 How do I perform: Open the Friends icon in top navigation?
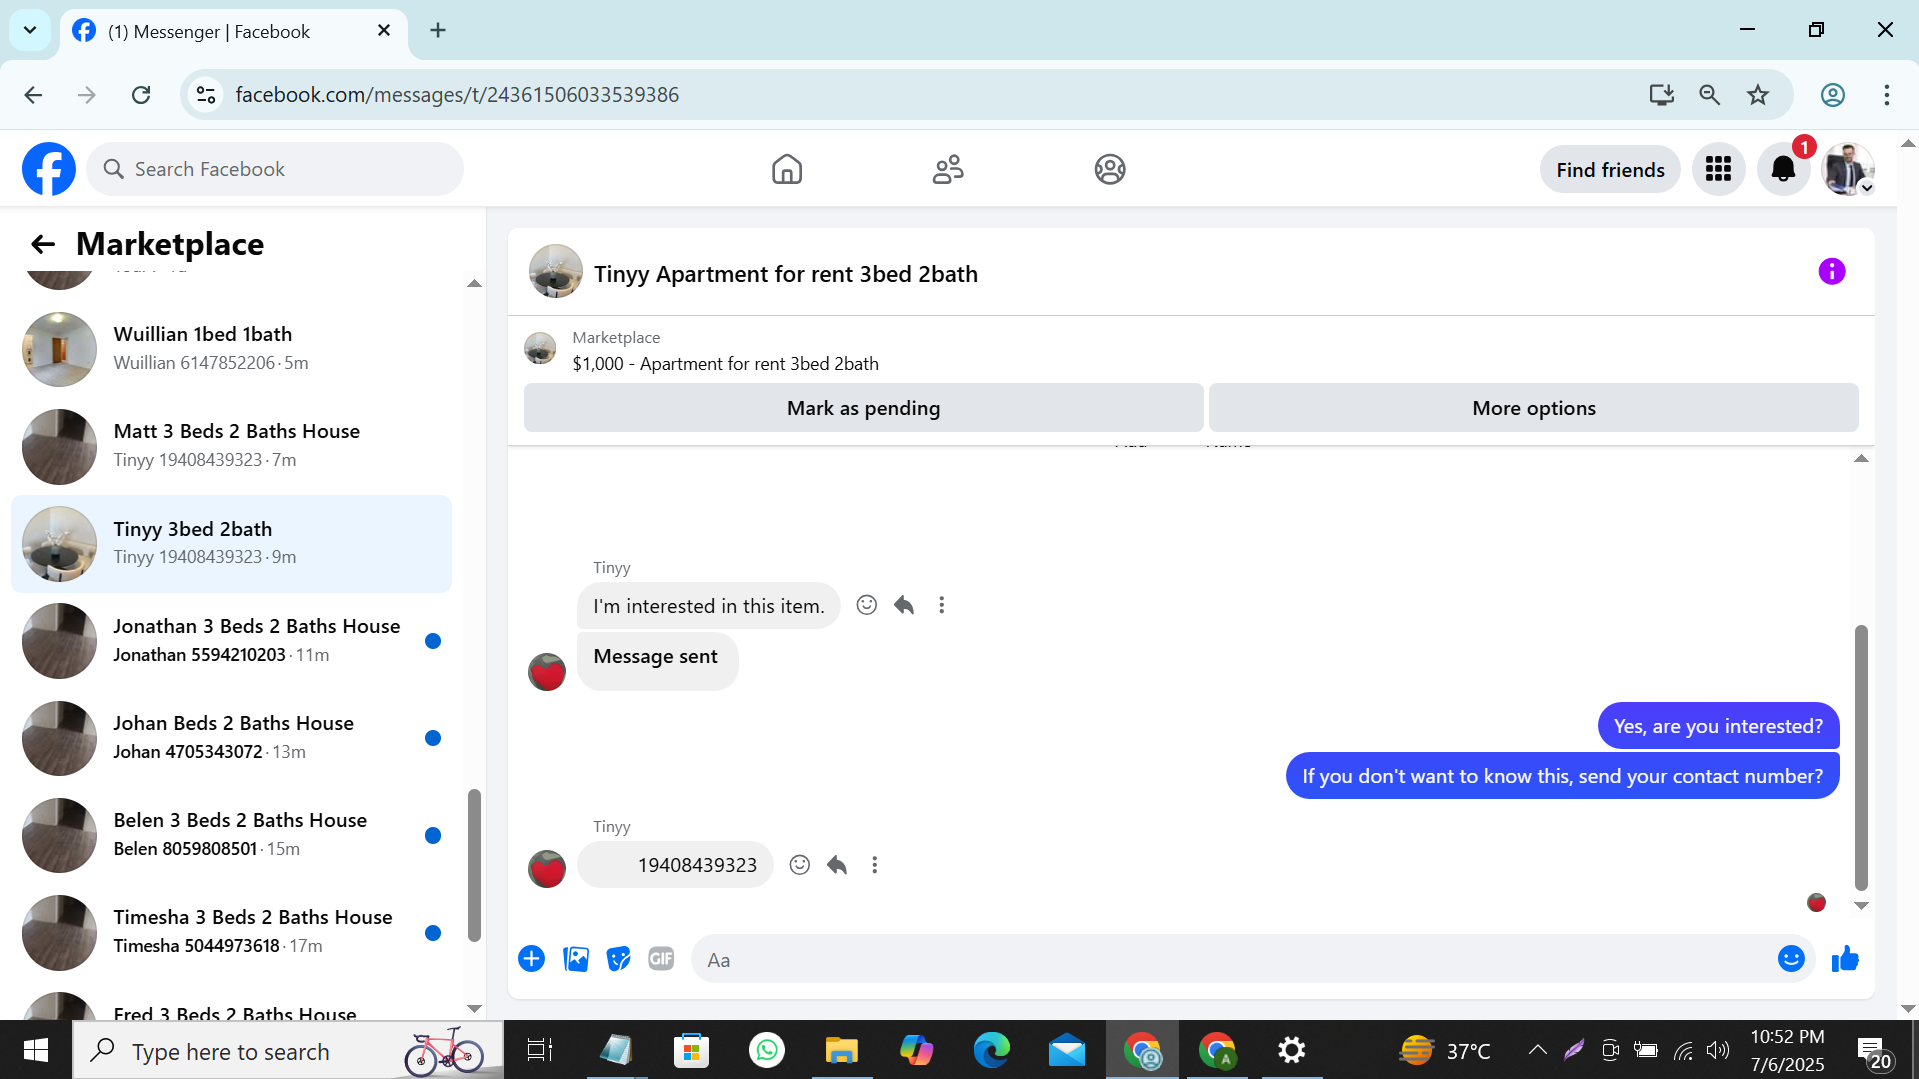pyautogui.click(x=948, y=169)
